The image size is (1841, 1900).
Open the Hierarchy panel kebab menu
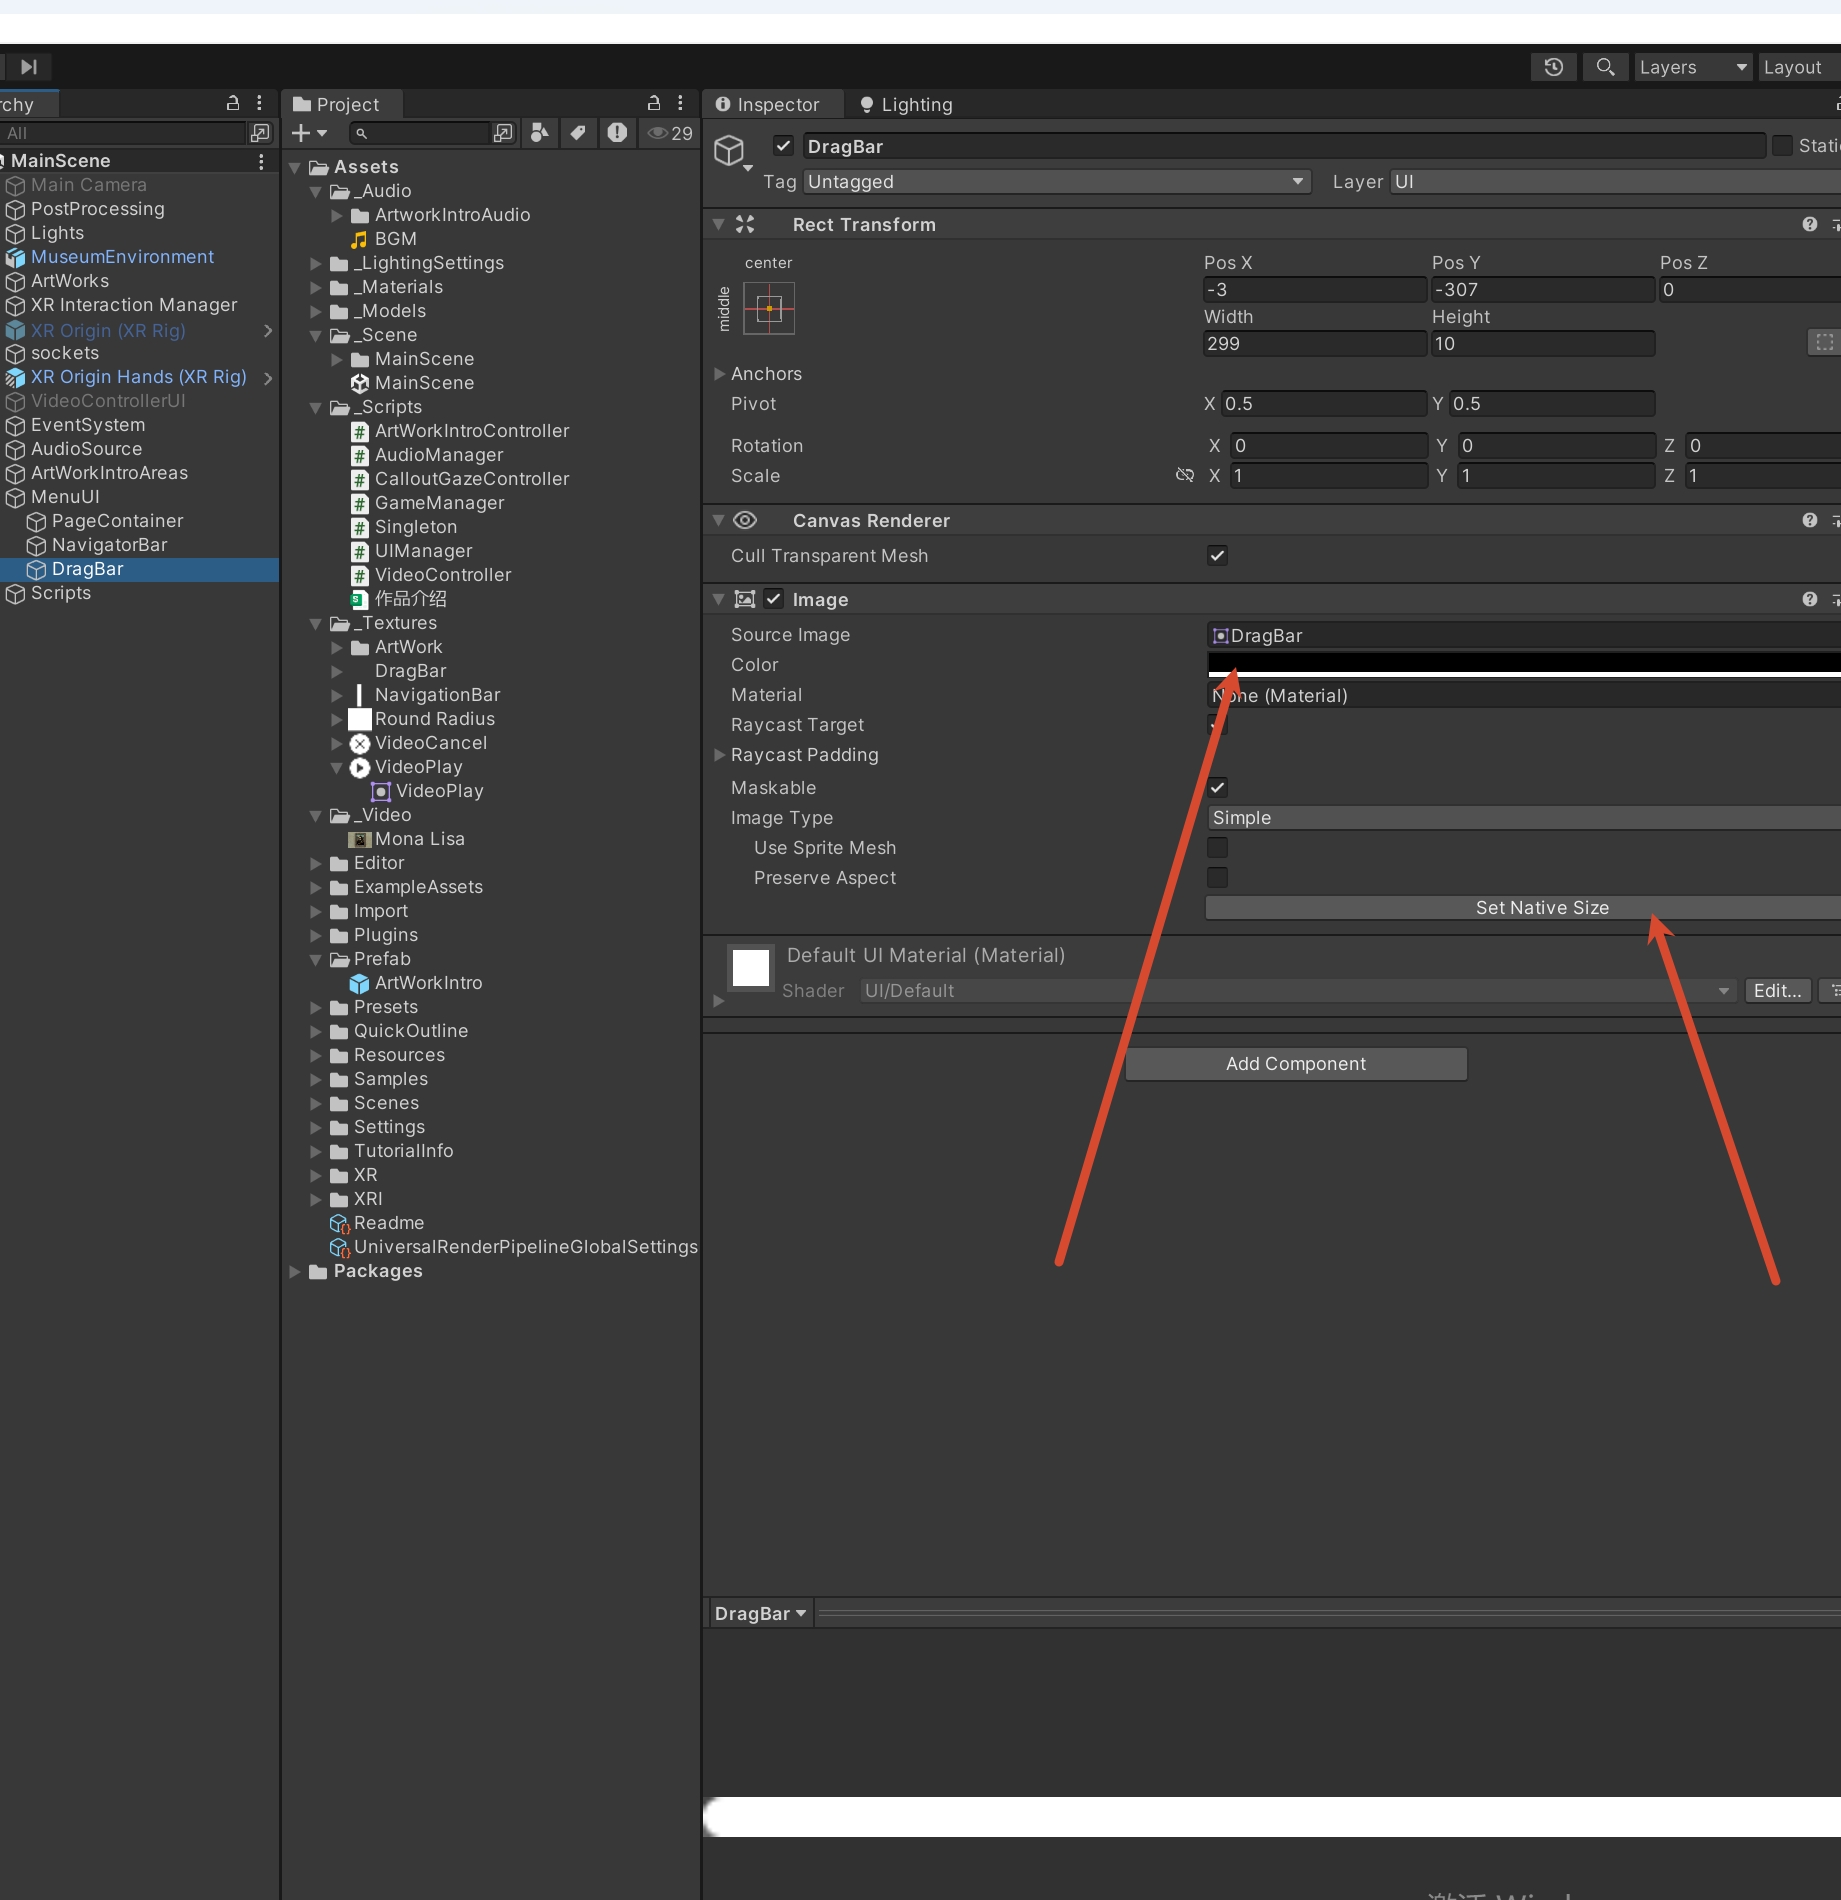(x=259, y=103)
